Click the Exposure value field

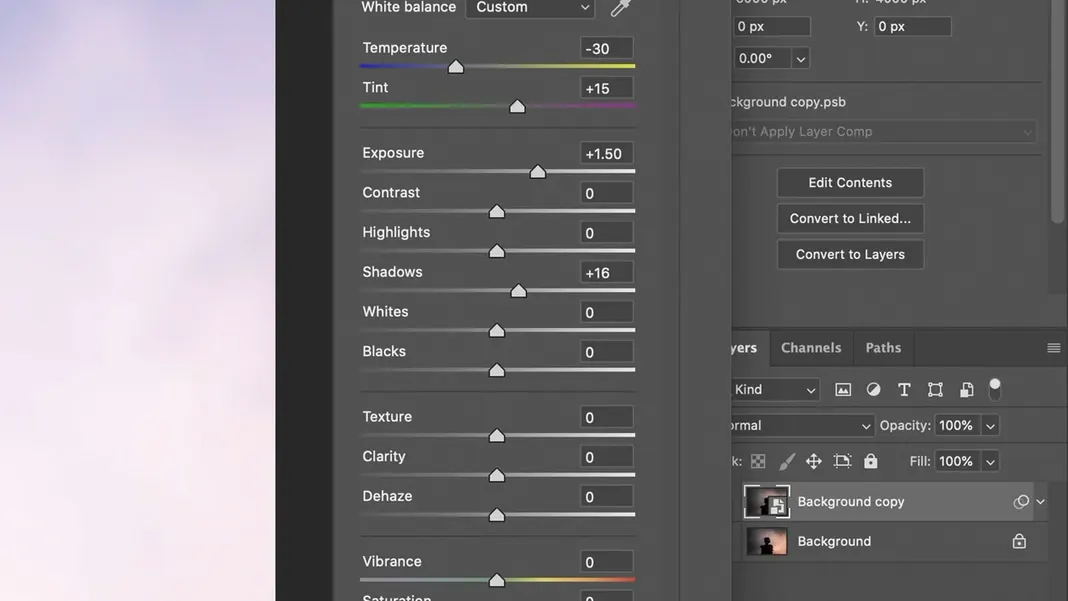click(606, 154)
